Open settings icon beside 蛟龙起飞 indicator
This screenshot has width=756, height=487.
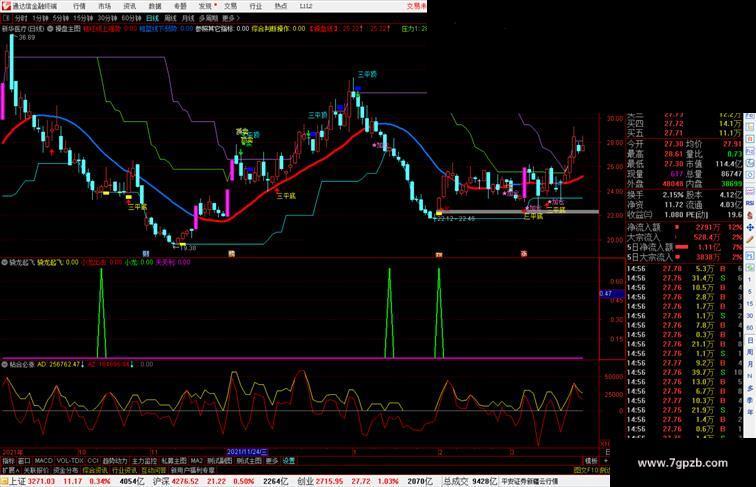tap(4, 262)
